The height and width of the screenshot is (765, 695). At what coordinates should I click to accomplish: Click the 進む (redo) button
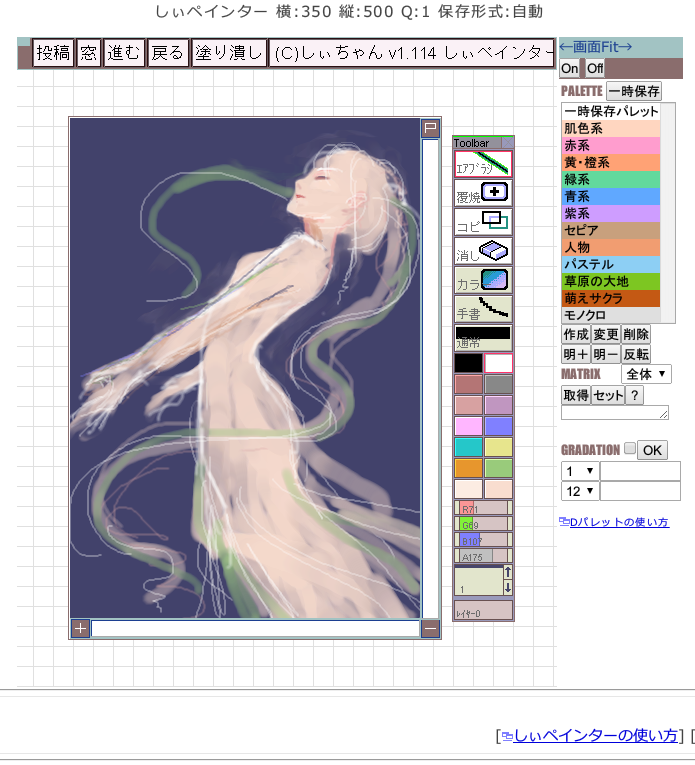click(x=124, y=53)
